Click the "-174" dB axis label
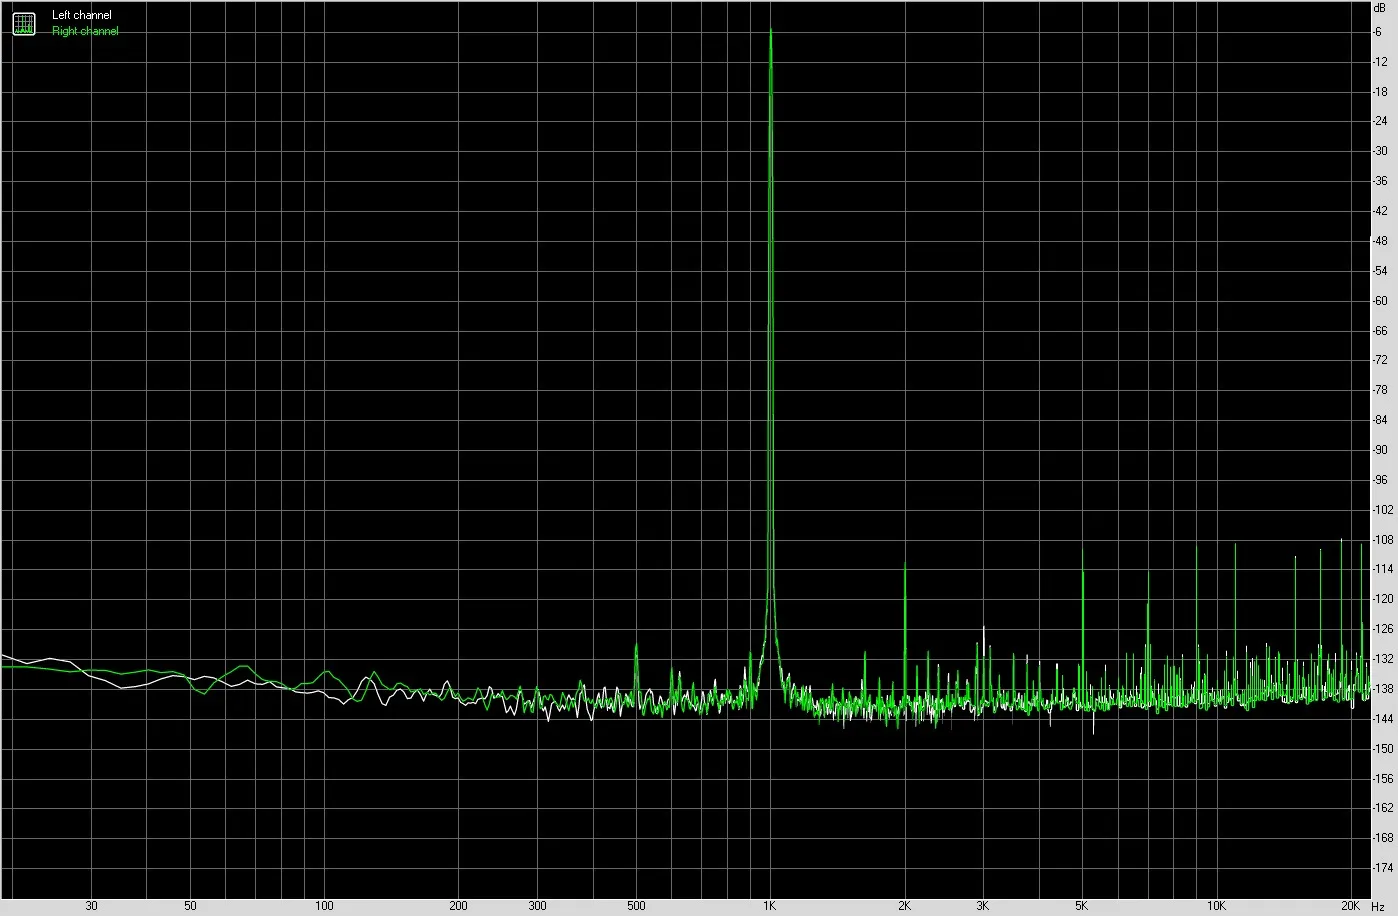Screen dimensions: 1398x916 [1383, 868]
